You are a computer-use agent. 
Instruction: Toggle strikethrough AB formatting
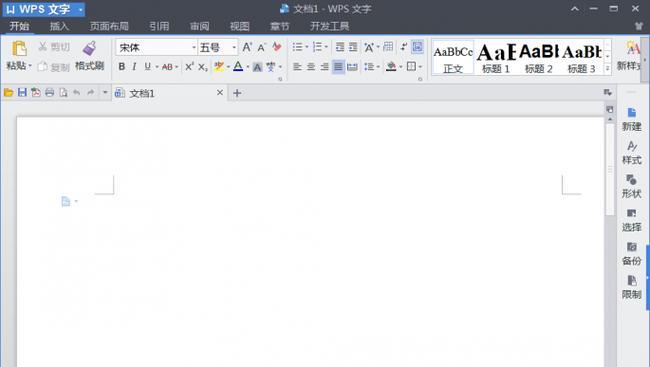pyautogui.click(x=167, y=67)
